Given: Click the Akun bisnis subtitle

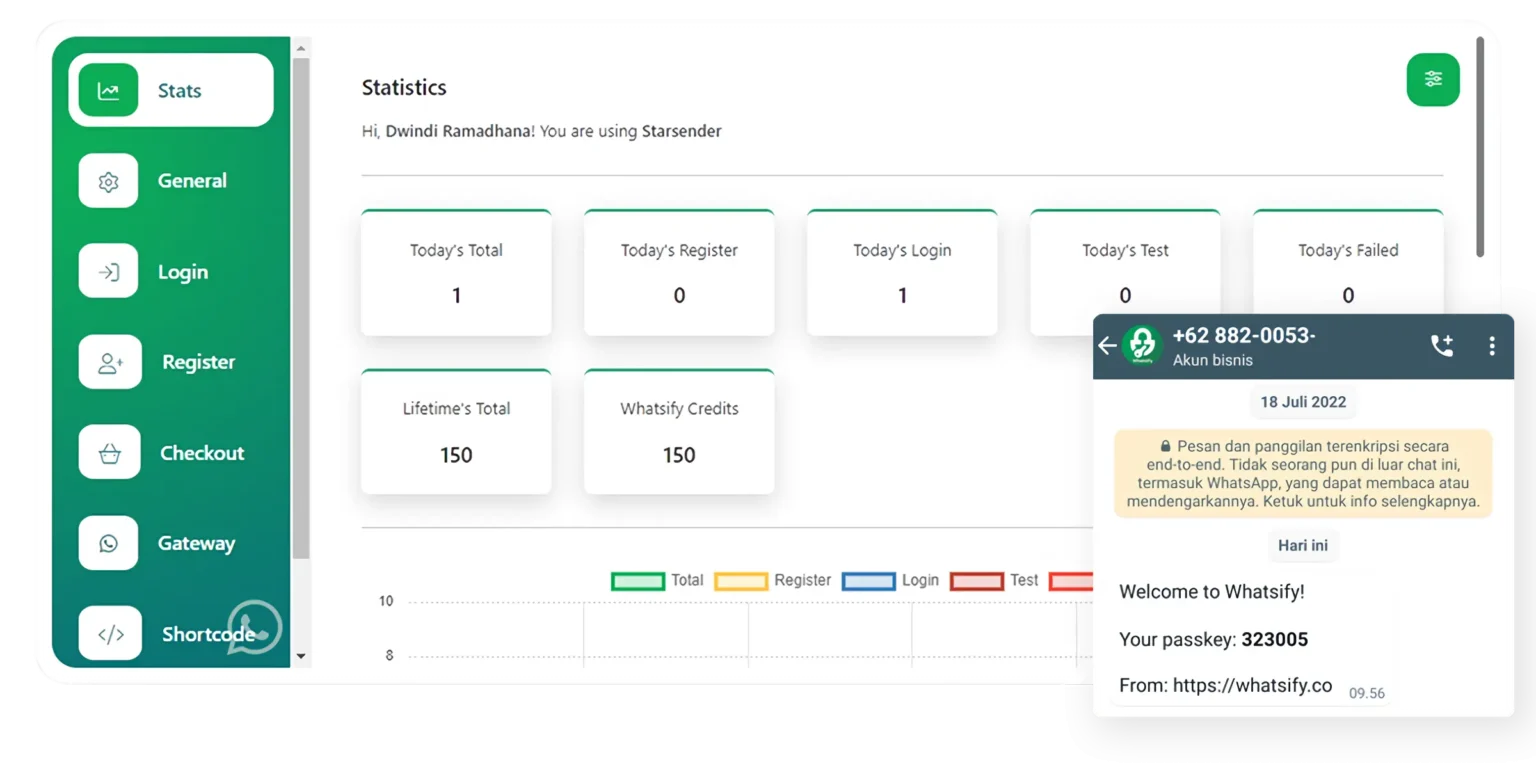Looking at the screenshot, I should pyautogui.click(x=1212, y=360).
